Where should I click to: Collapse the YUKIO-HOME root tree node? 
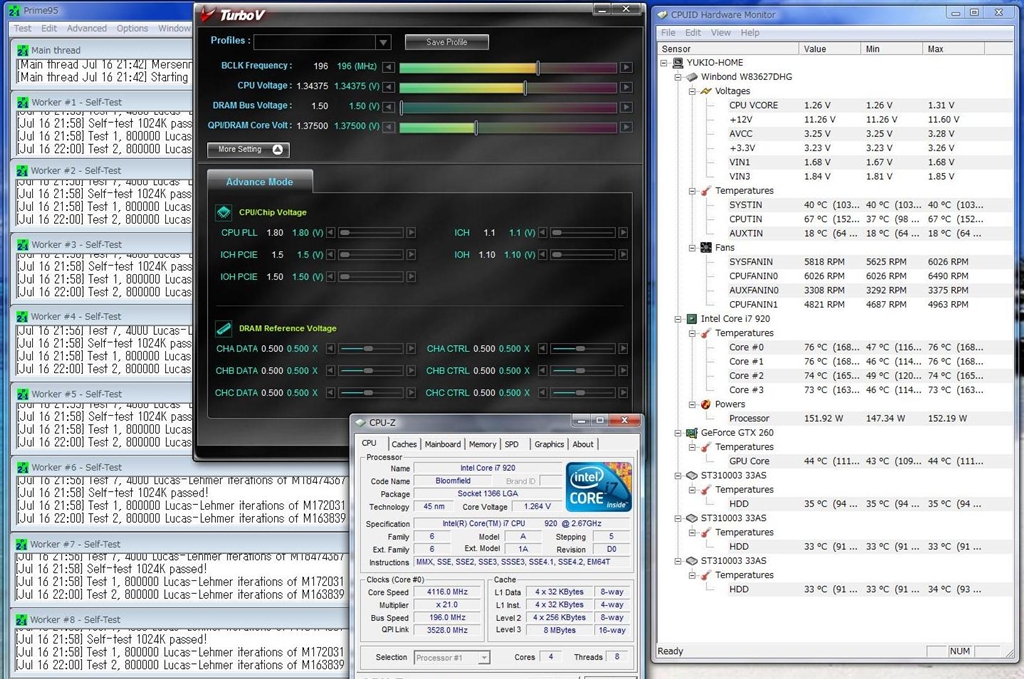pyautogui.click(x=665, y=63)
